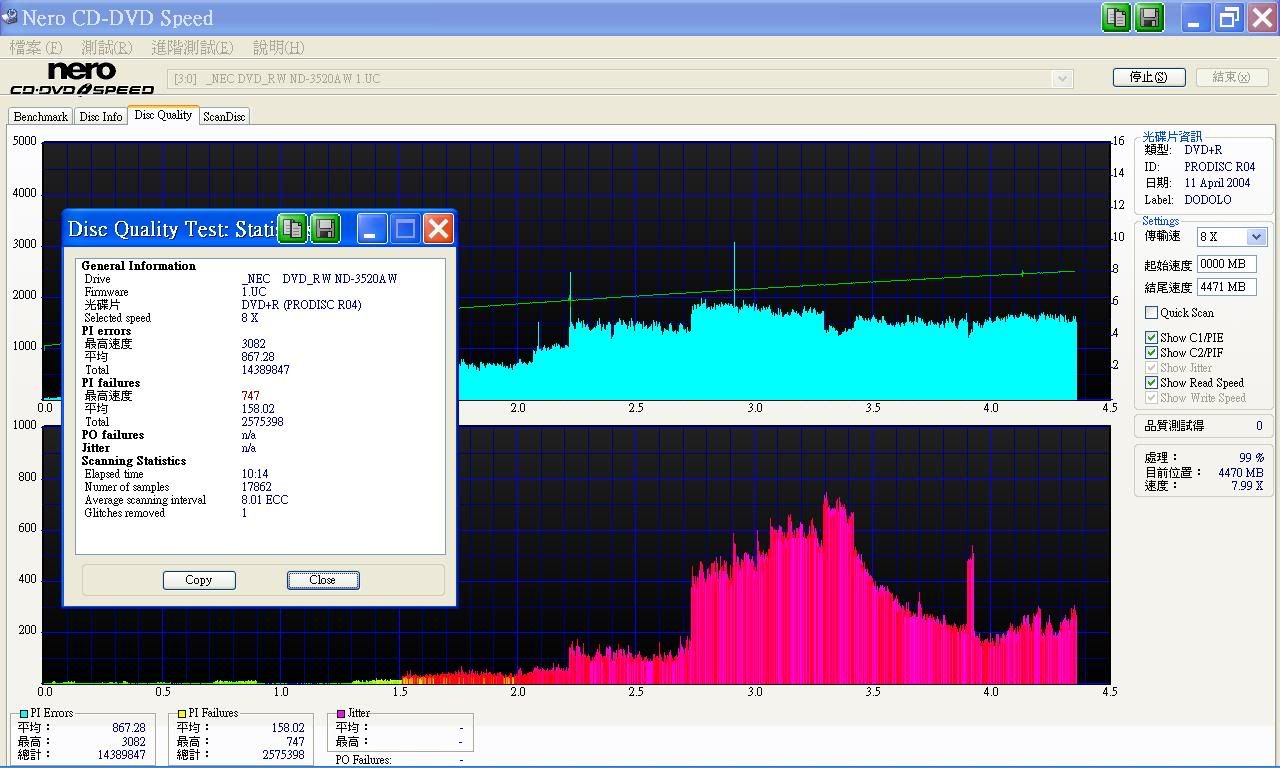Open the 檔案(F) menu
Viewport: 1280px width, 768px height.
click(35, 48)
